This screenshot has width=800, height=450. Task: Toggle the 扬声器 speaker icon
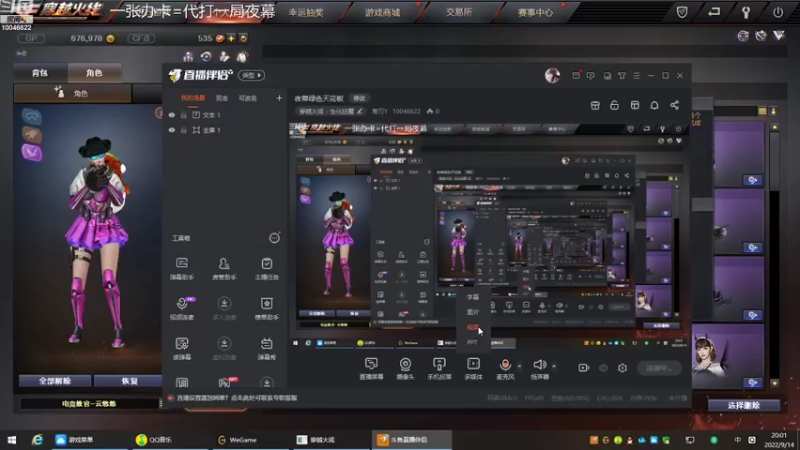[539, 364]
